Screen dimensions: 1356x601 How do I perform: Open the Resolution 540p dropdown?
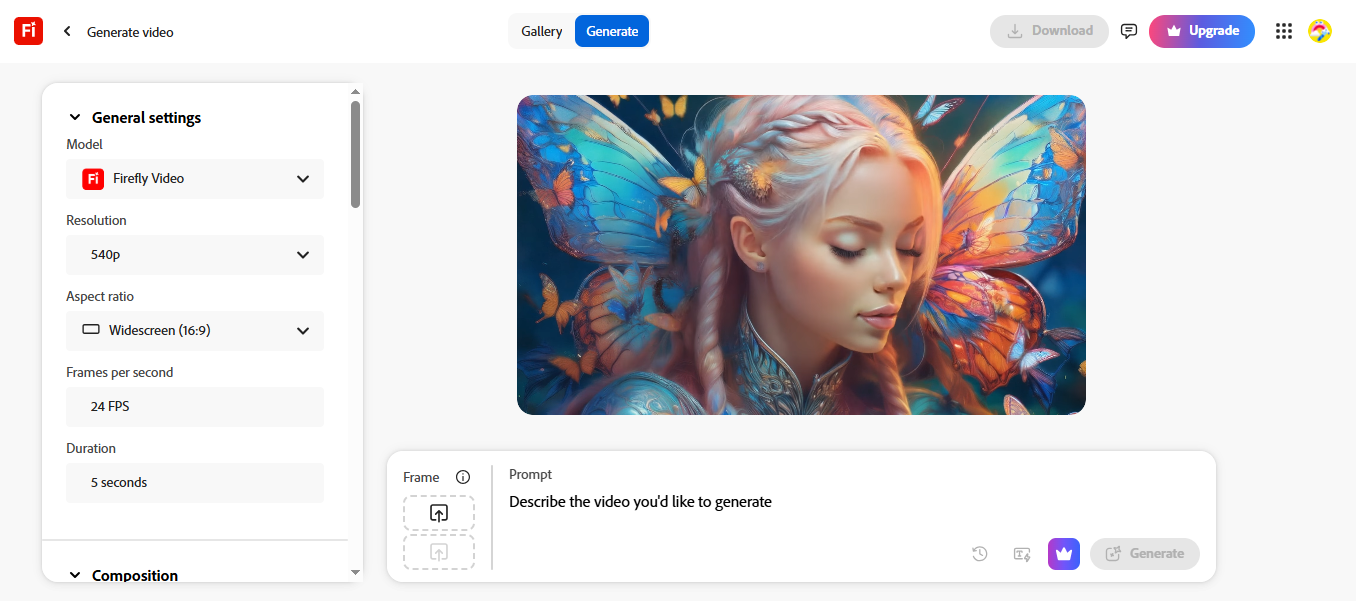(195, 255)
